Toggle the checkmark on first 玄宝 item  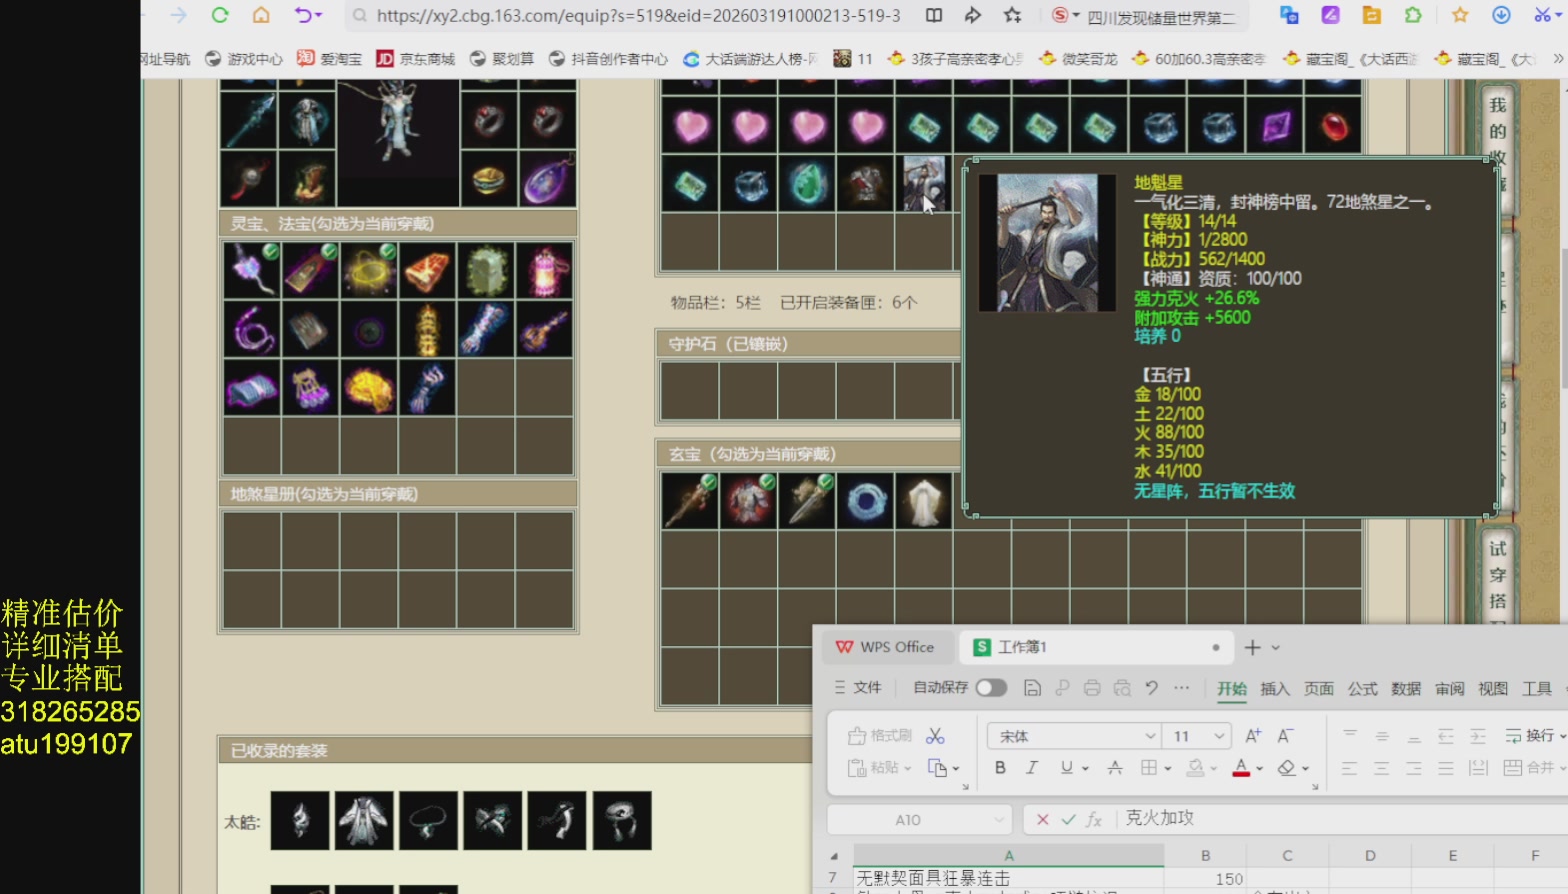pyautogui.click(x=708, y=483)
